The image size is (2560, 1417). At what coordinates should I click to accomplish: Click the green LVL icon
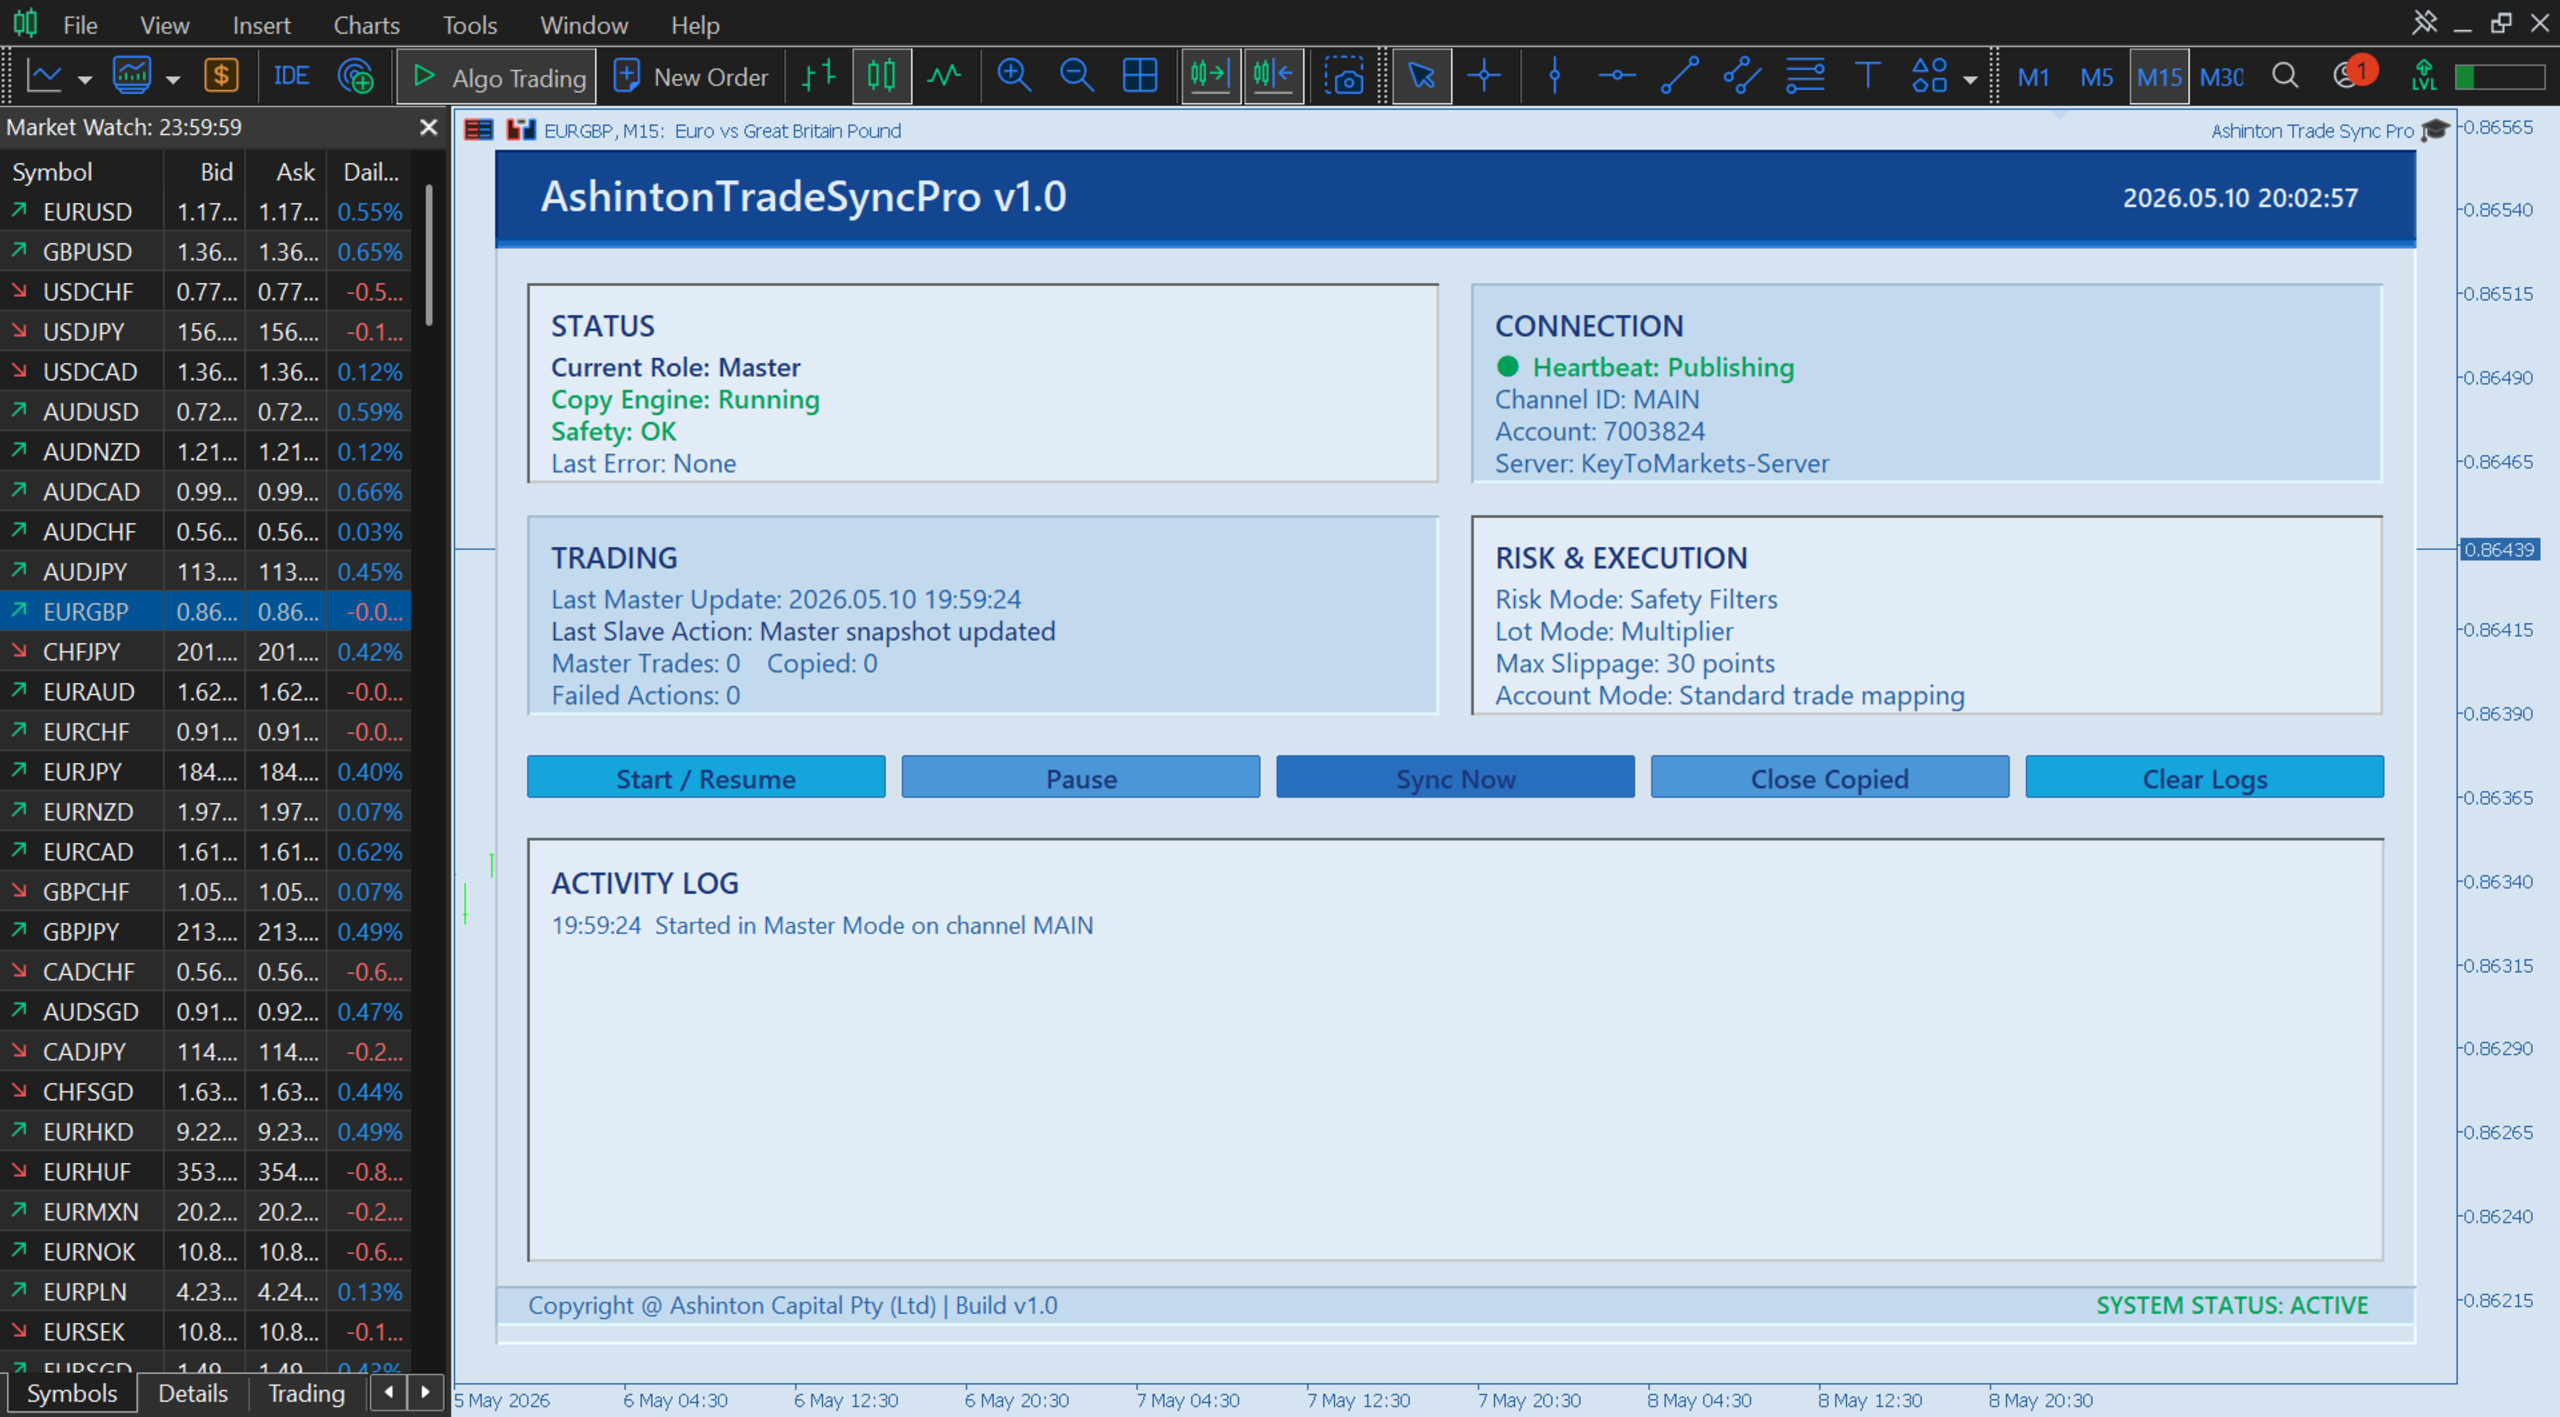point(2424,76)
